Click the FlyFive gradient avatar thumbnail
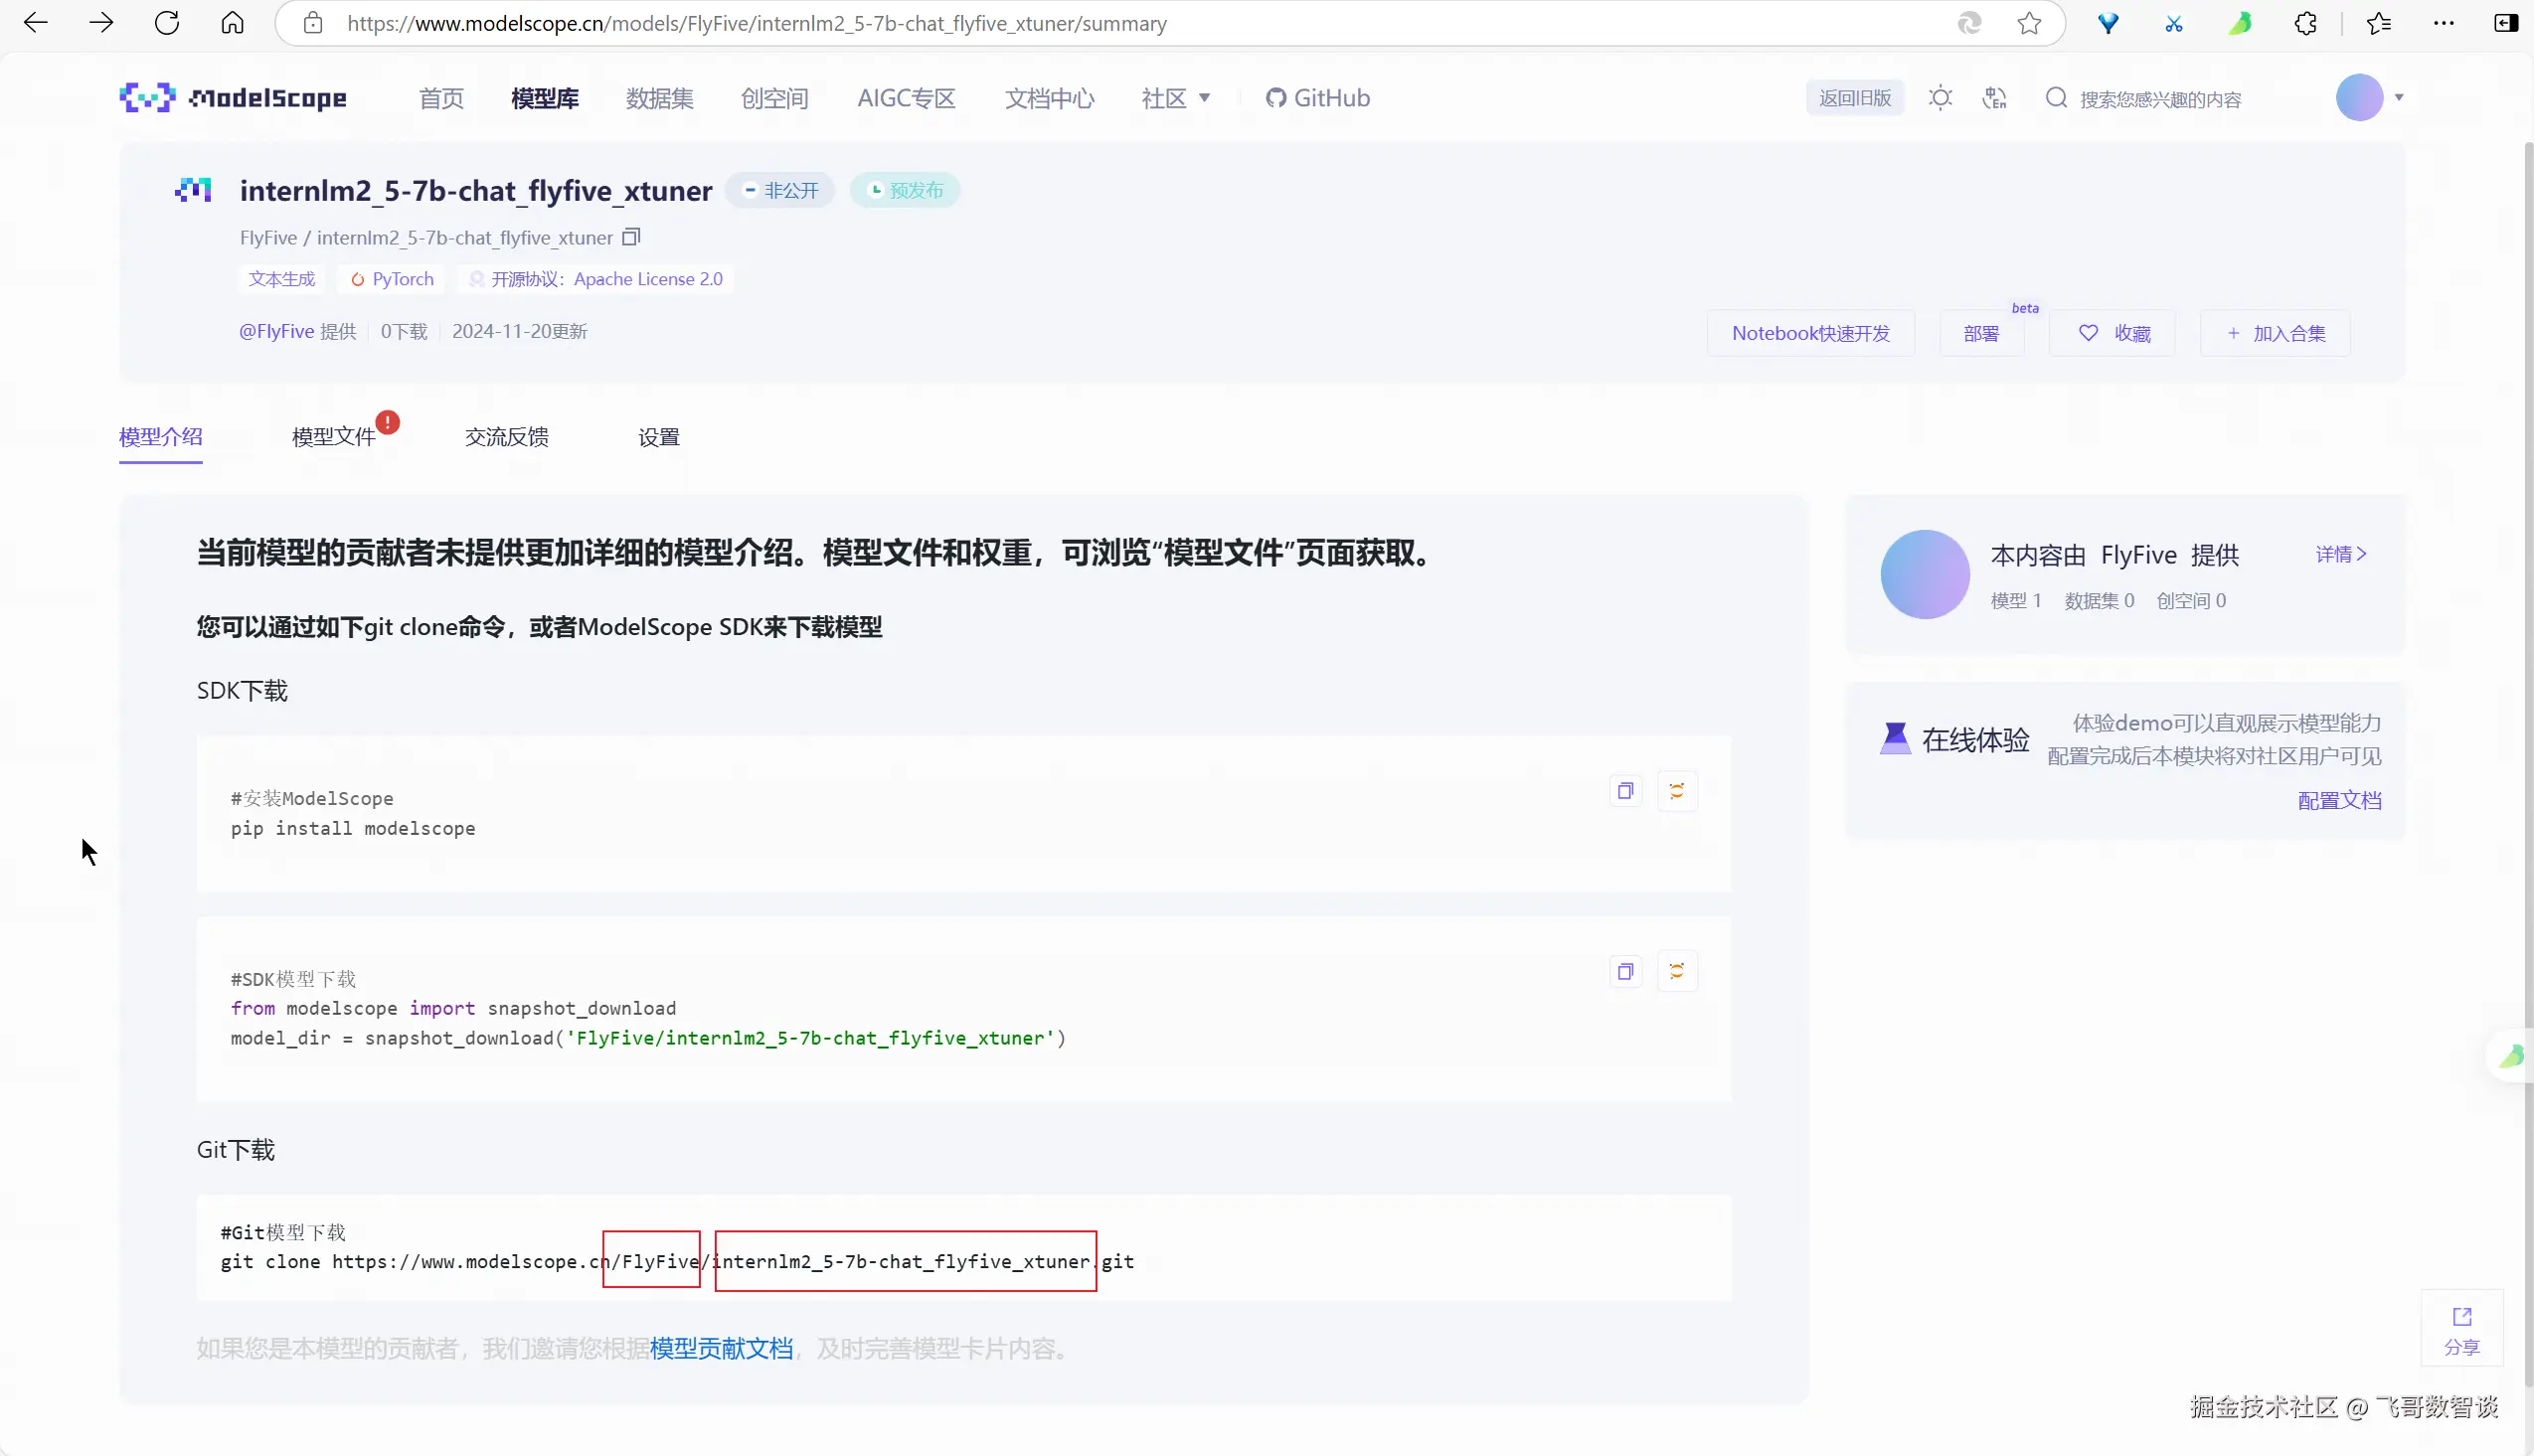2534x1456 pixels. coord(1924,574)
